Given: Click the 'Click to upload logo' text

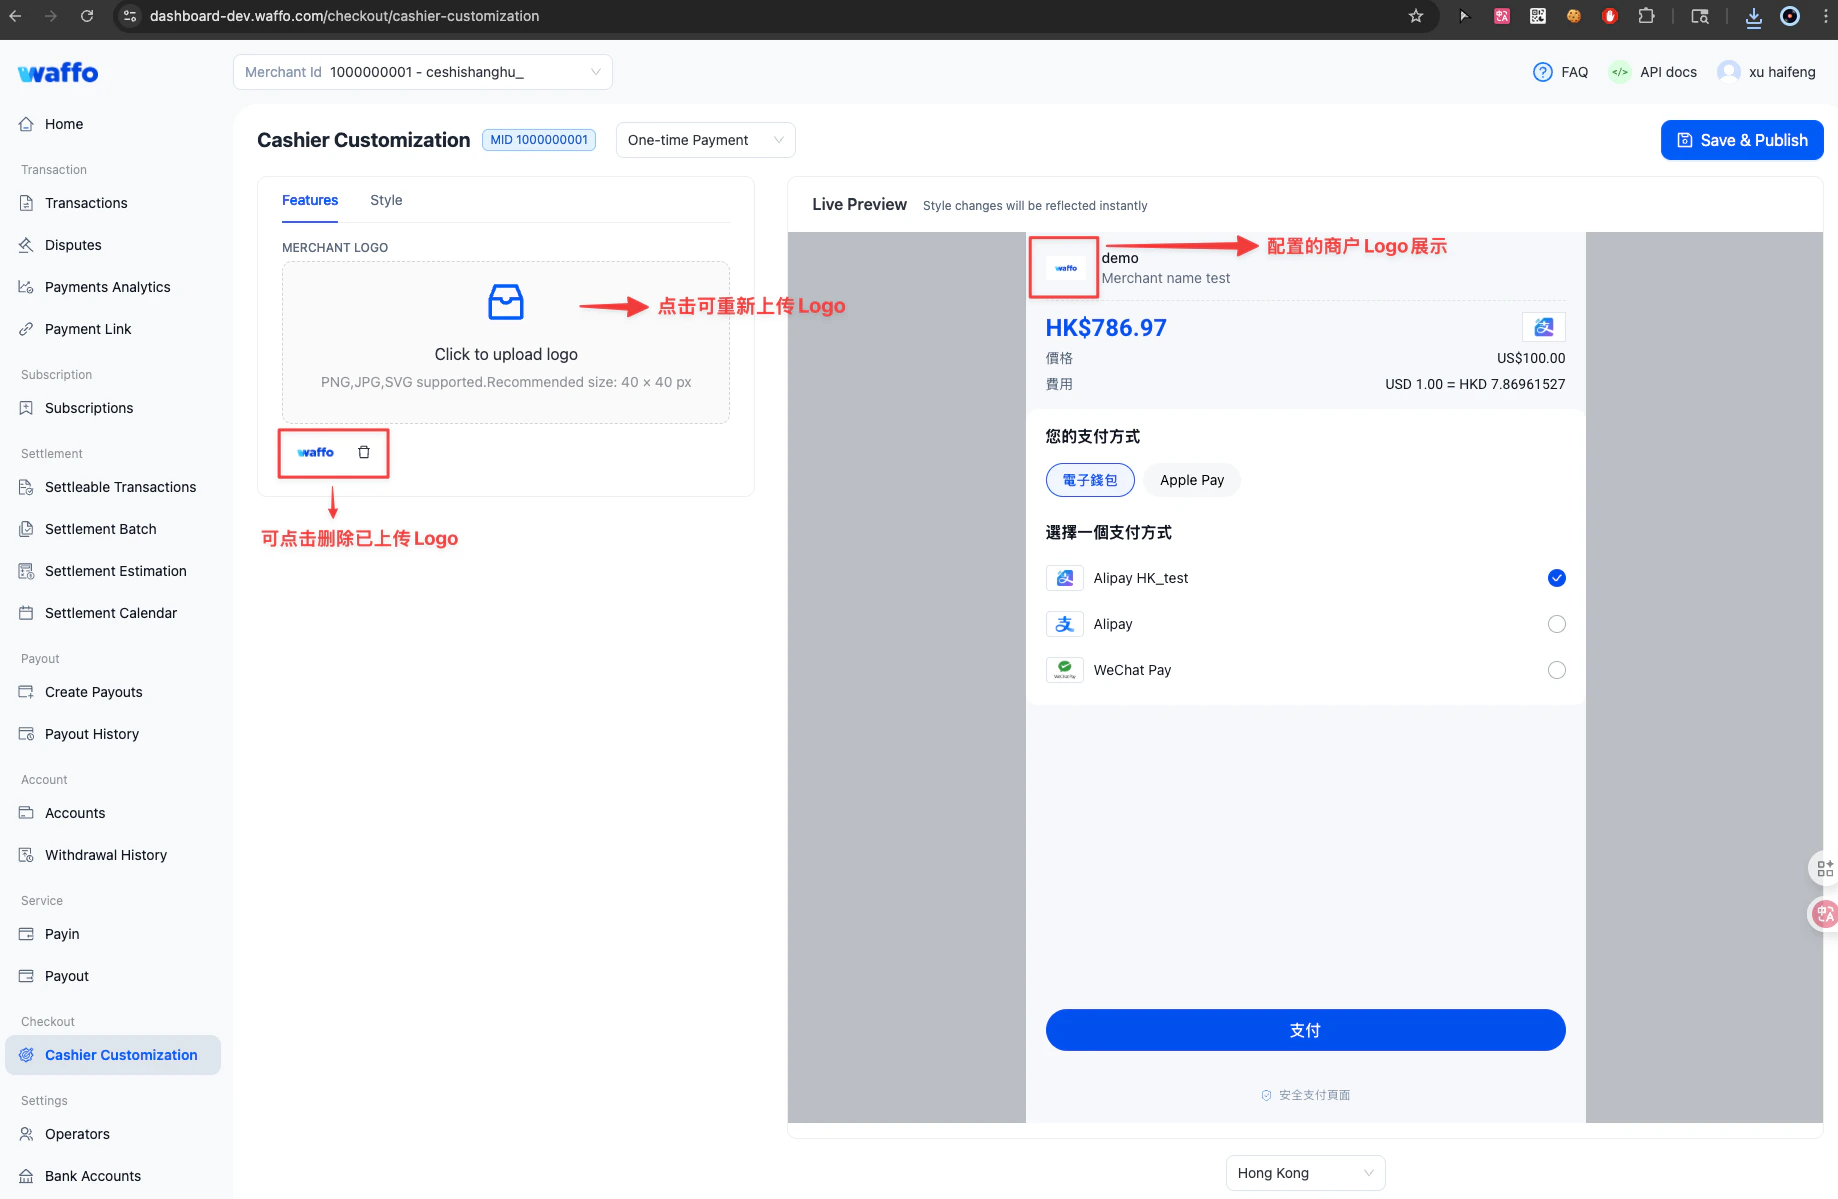Looking at the screenshot, I should (x=506, y=354).
